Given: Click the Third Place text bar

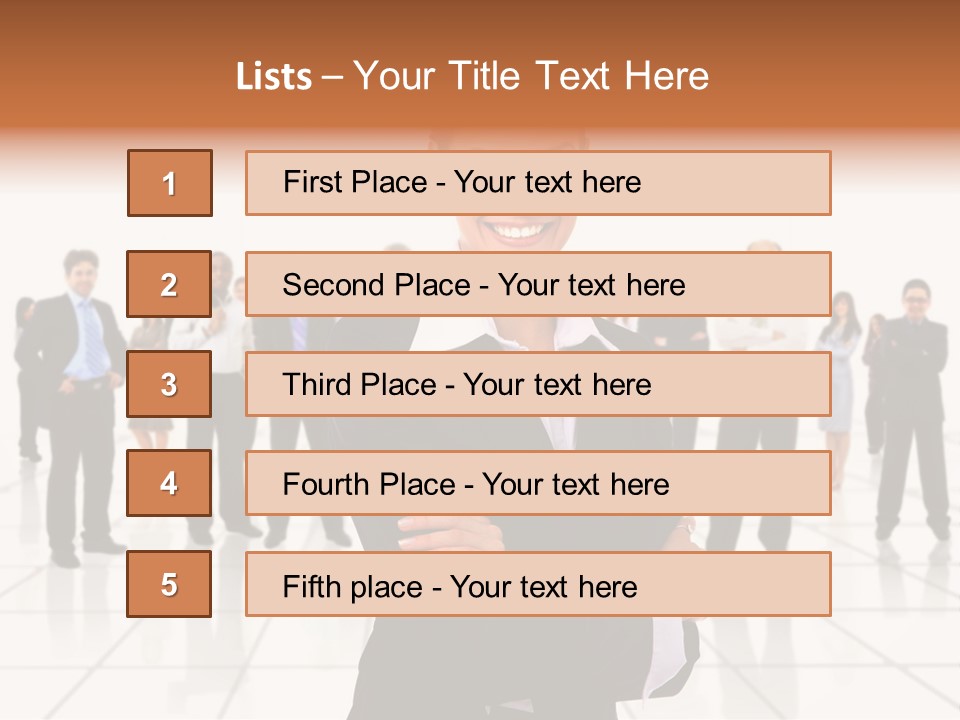Looking at the screenshot, I should (x=538, y=384).
